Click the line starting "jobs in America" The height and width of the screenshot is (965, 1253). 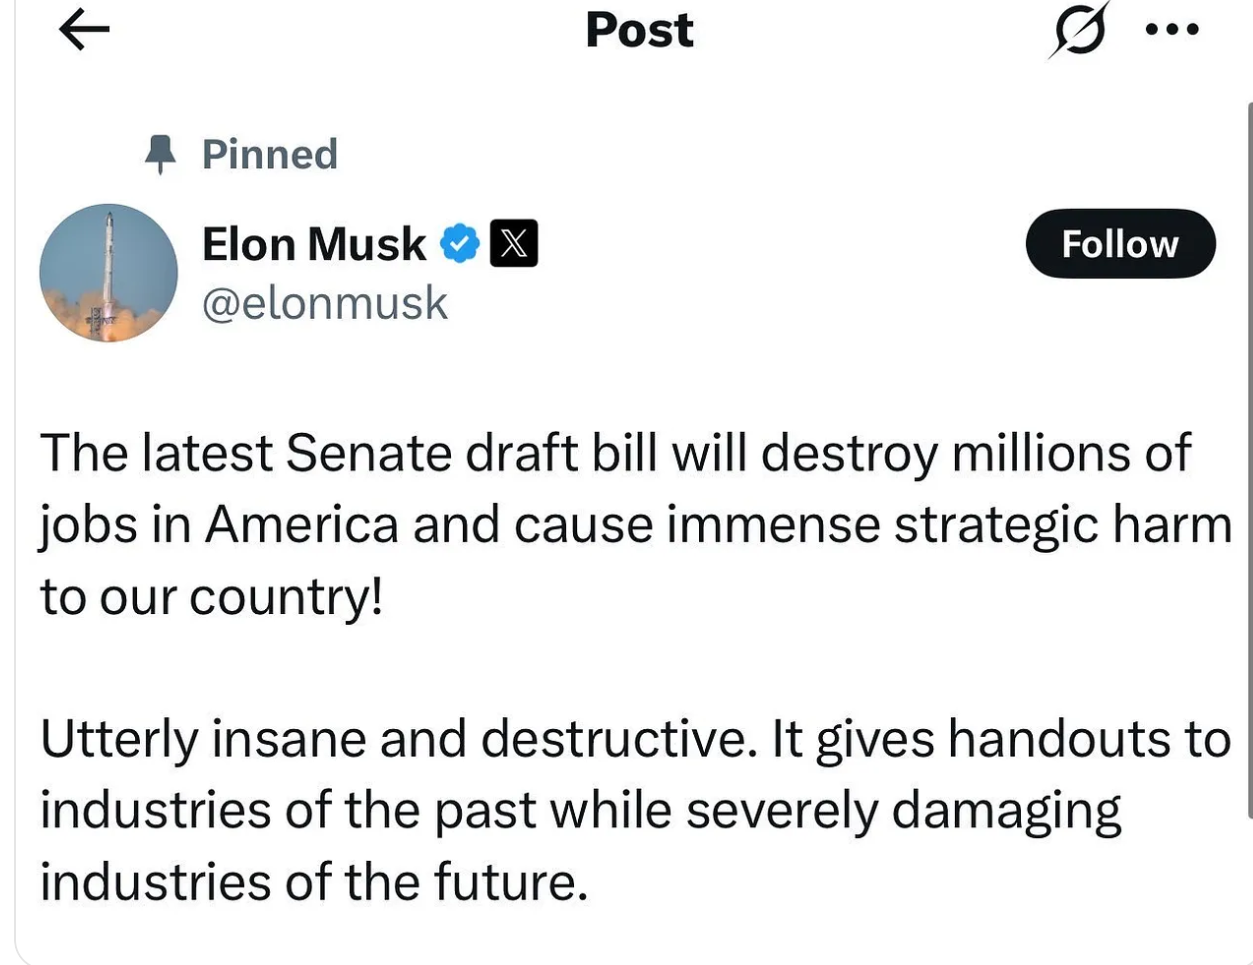[635, 525]
